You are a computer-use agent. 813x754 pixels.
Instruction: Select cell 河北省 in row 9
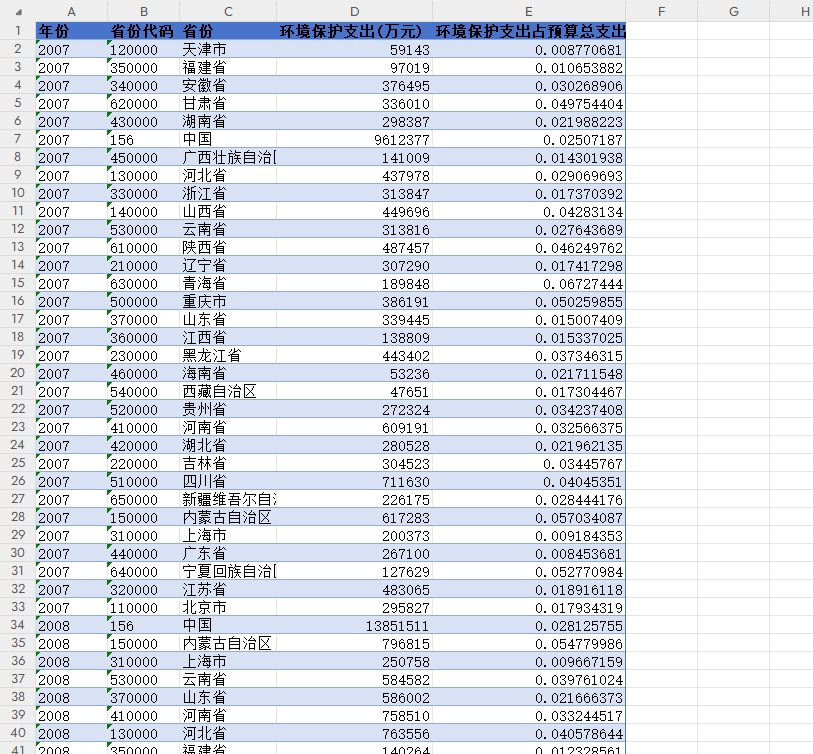[x=228, y=175]
